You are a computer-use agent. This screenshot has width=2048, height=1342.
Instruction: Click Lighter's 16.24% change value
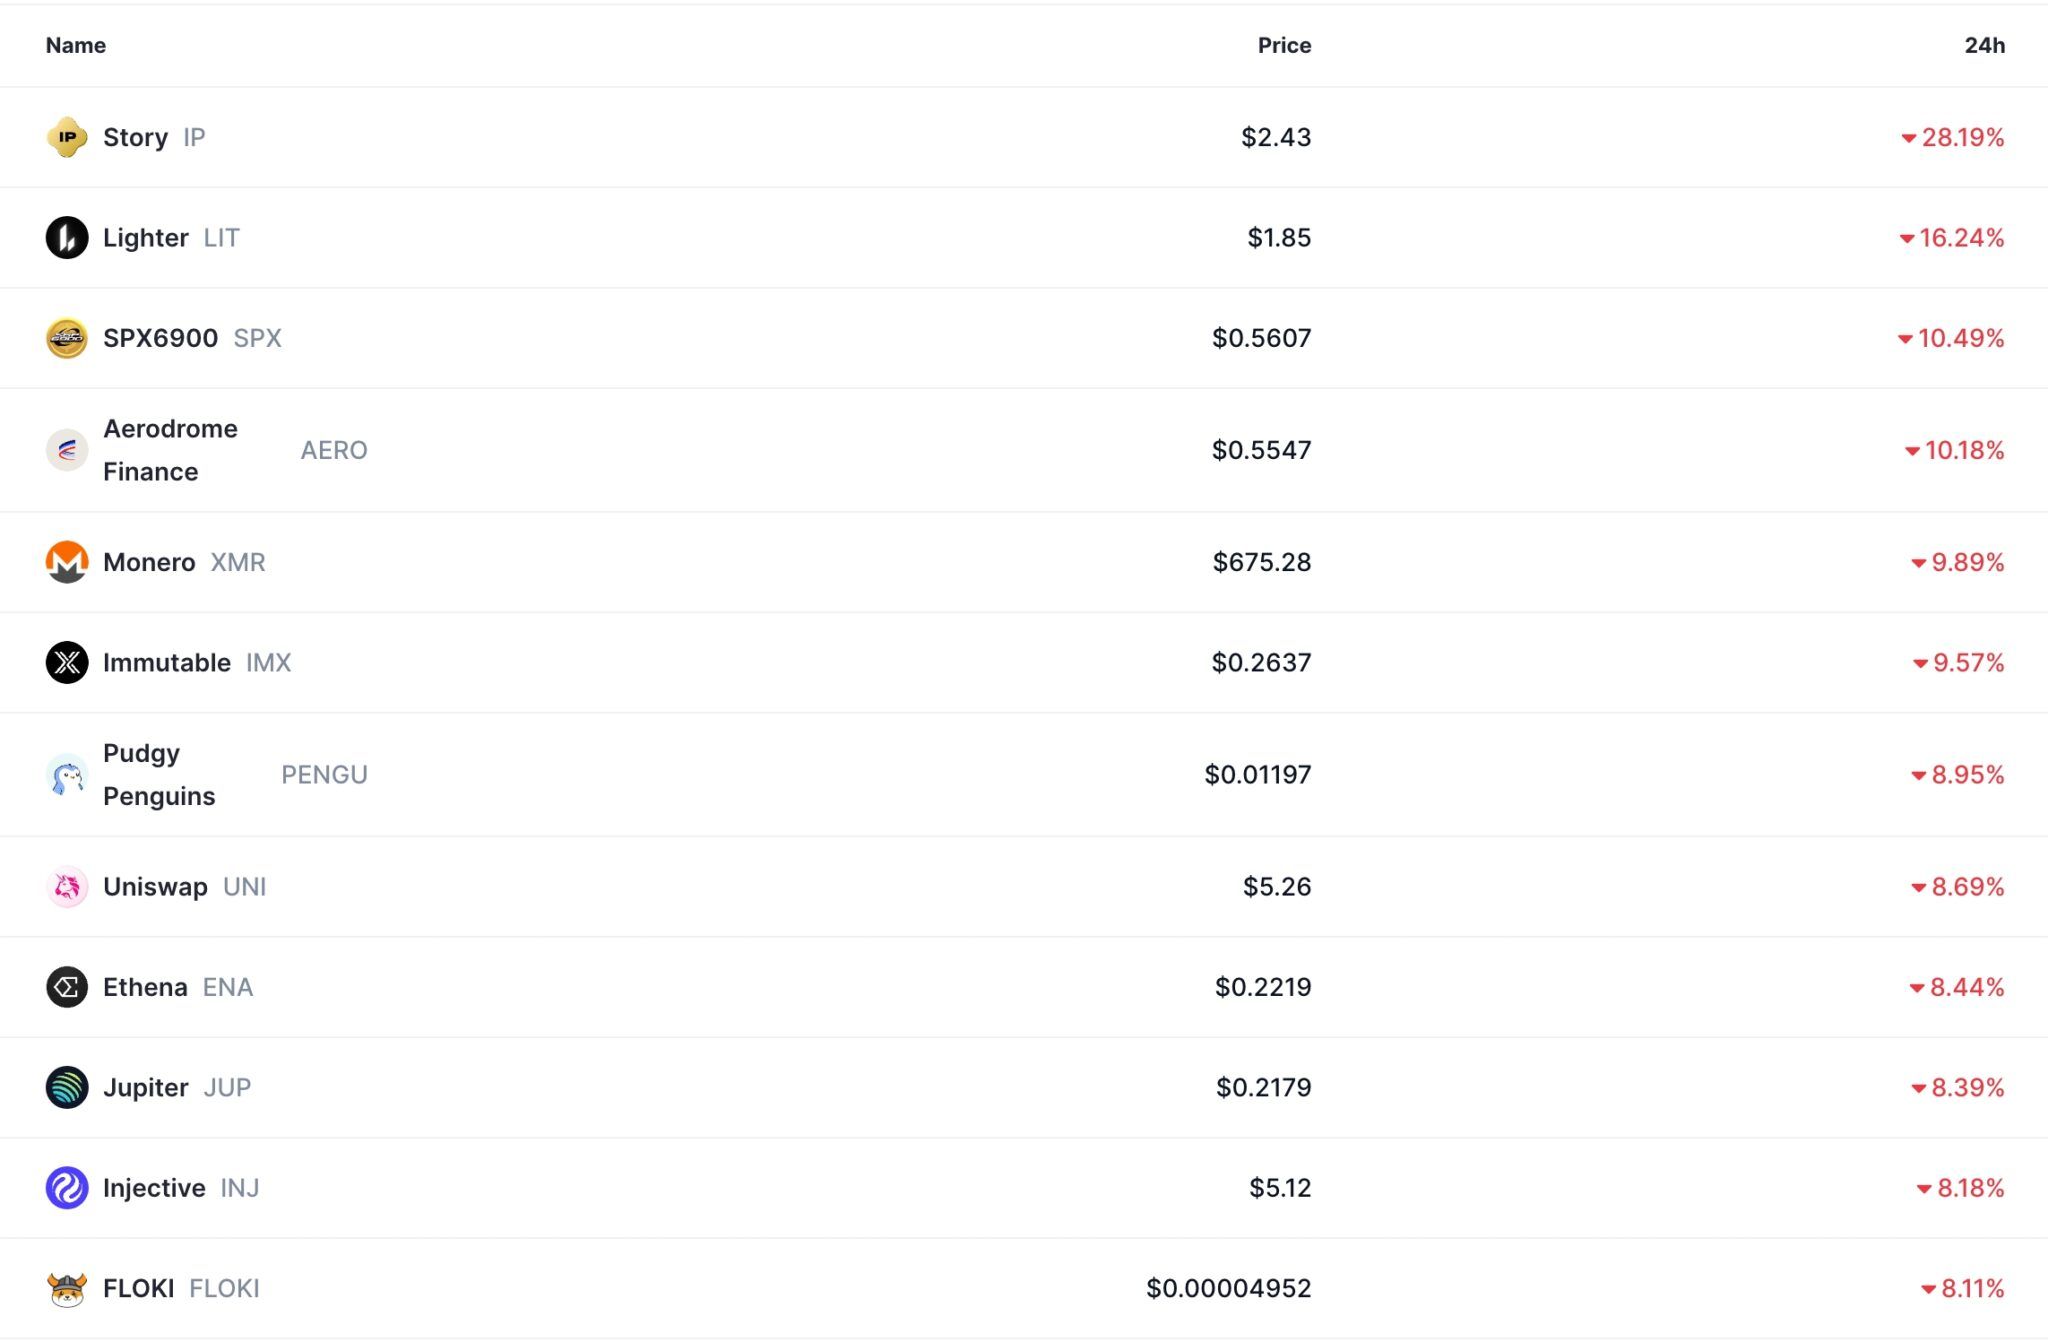1960,238
